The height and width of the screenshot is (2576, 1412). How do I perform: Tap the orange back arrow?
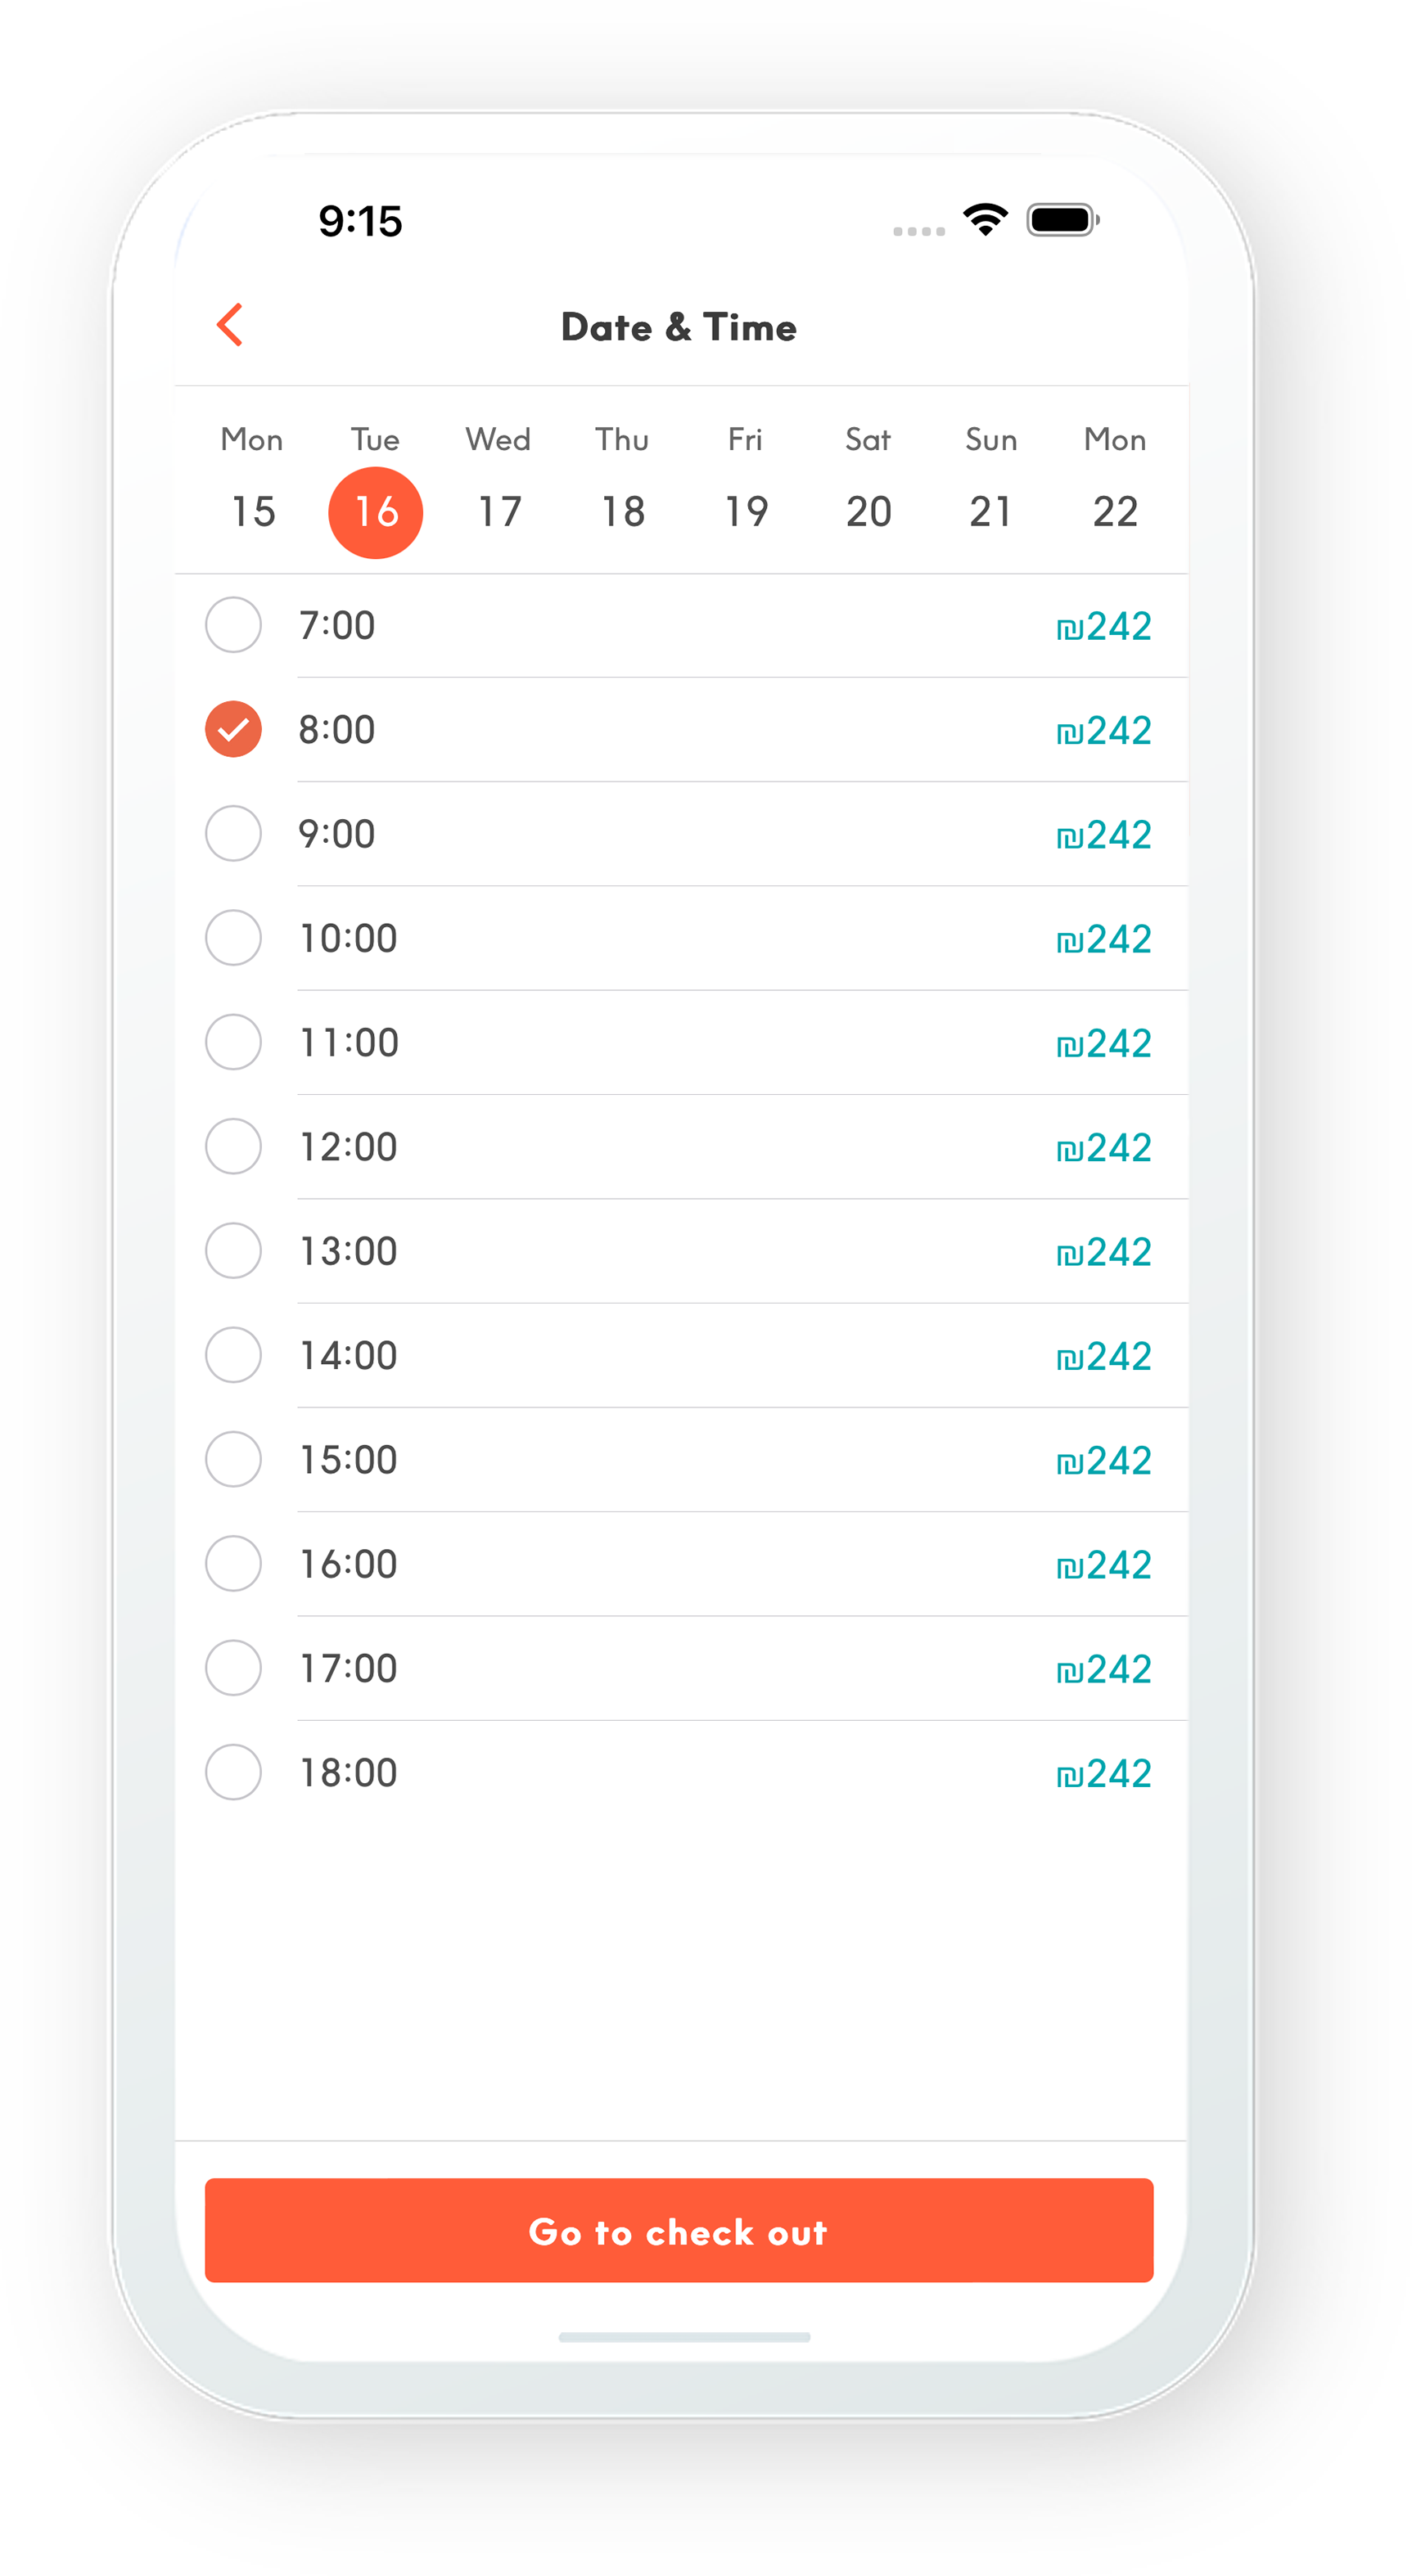click(231, 325)
